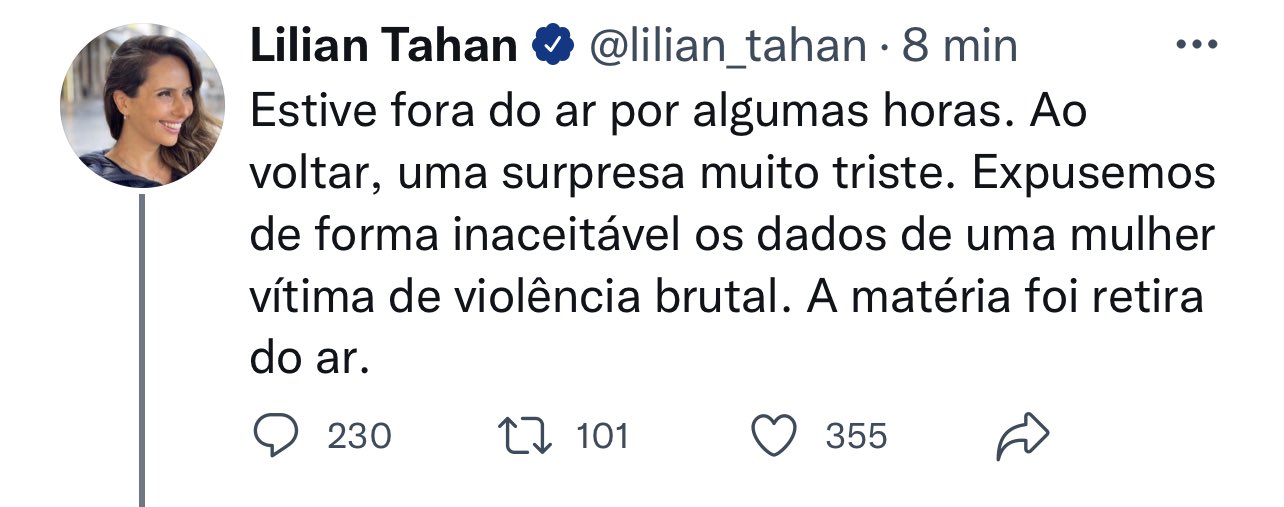The width and height of the screenshot is (1284, 507).
Task: Open the three-dot more options menu
Action: pos(1196,45)
